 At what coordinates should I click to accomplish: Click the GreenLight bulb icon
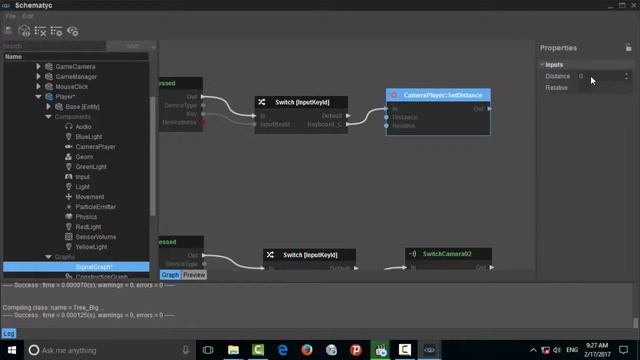[x=69, y=167]
